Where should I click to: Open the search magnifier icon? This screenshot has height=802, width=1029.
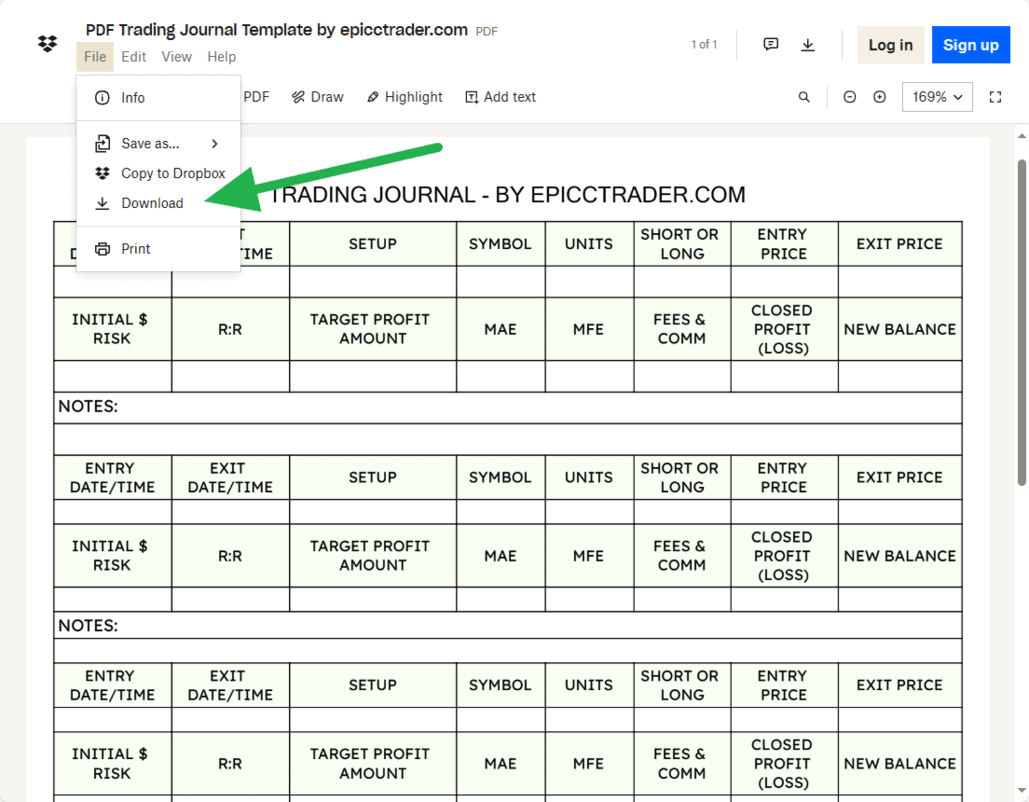(x=804, y=97)
